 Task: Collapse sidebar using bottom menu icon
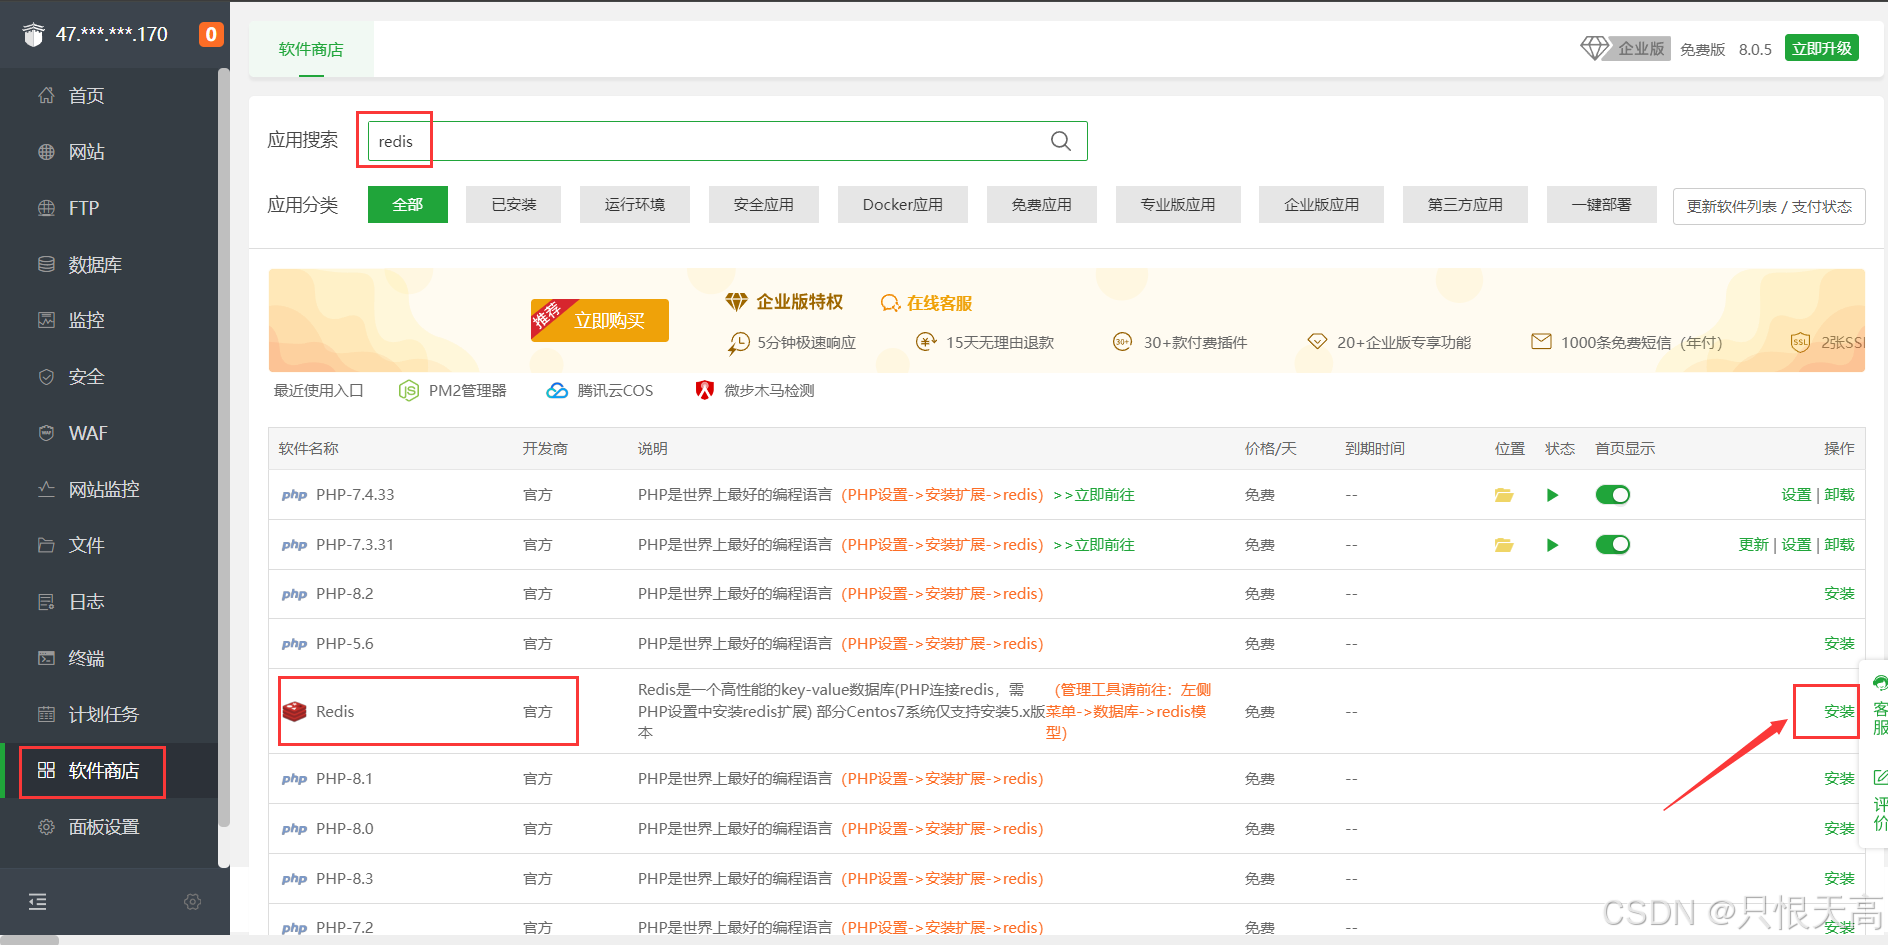pyautogui.click(x=38, y=902)
